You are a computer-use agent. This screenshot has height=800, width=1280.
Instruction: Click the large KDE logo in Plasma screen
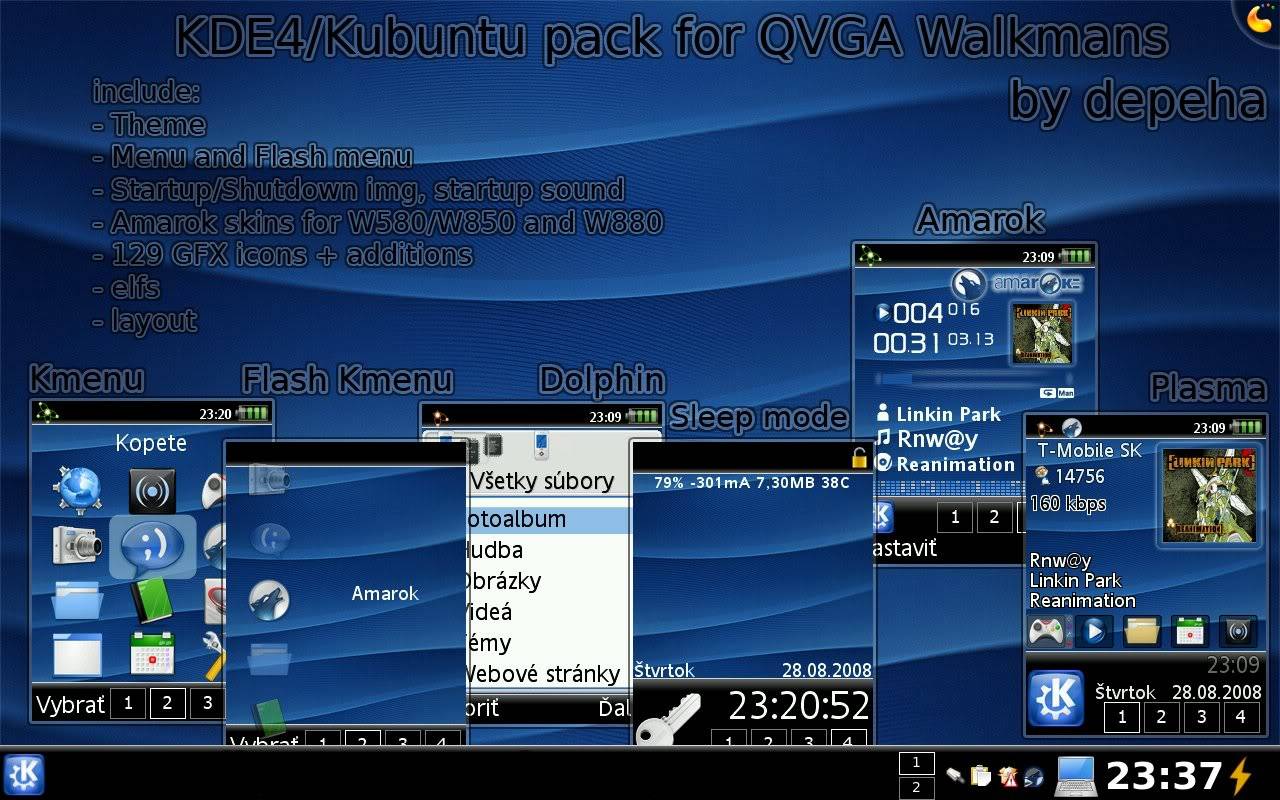(x=1056, y=698)
